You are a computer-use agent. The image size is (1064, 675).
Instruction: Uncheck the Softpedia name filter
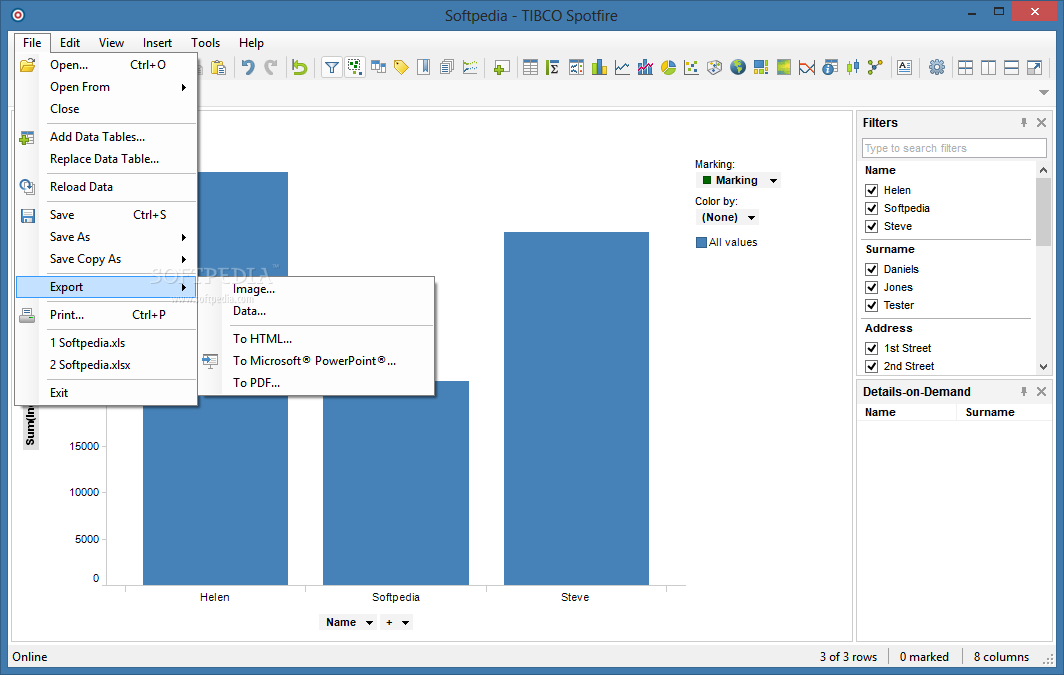pyautogui.click(x=872, y=208)
